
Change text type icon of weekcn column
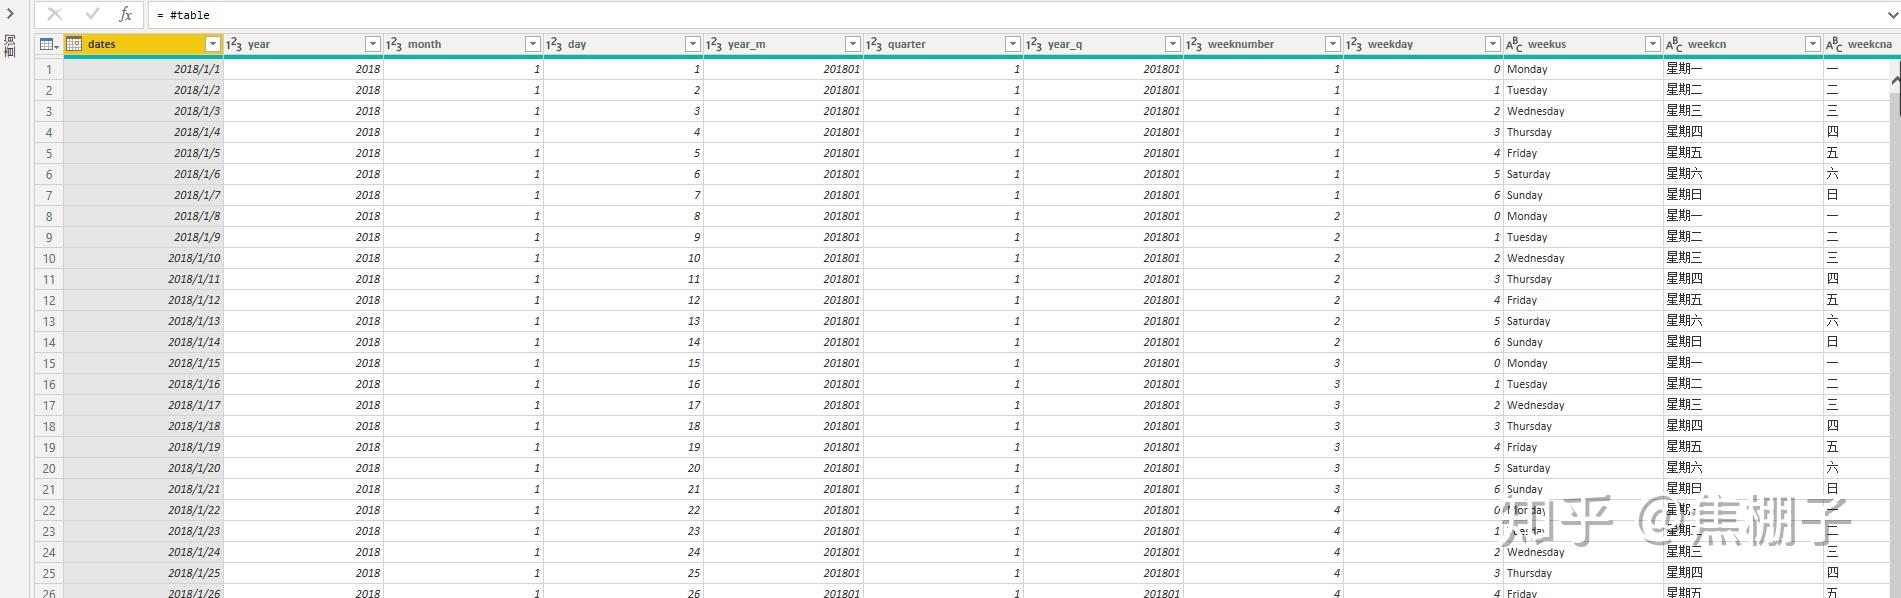1674,44
